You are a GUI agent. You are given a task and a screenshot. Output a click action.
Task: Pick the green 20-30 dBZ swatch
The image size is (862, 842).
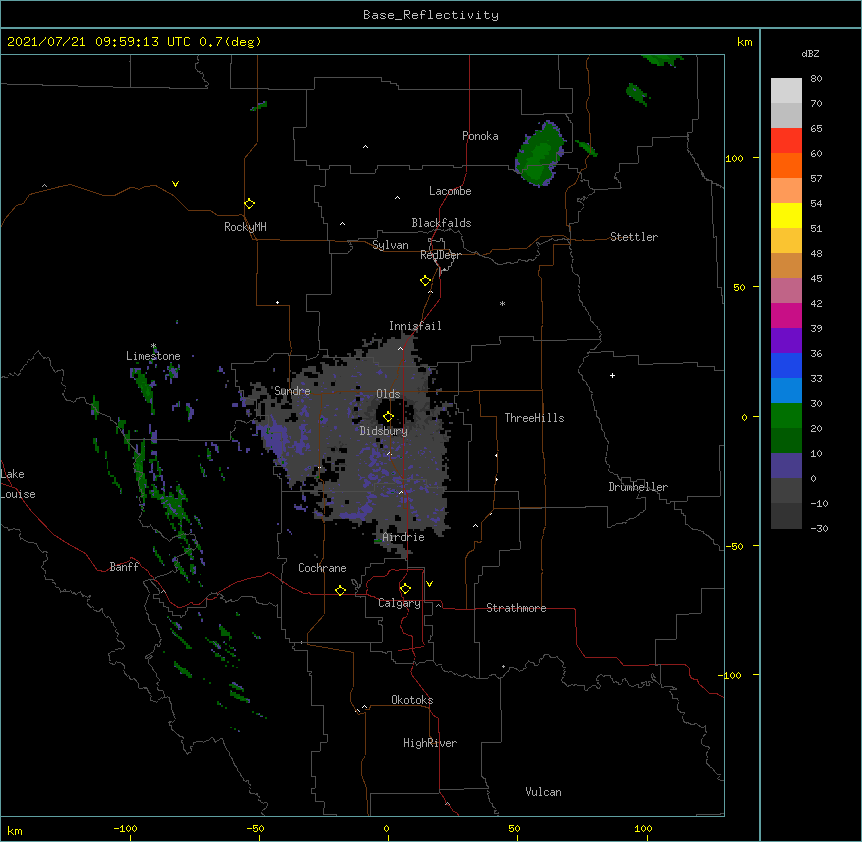[786, 416]
